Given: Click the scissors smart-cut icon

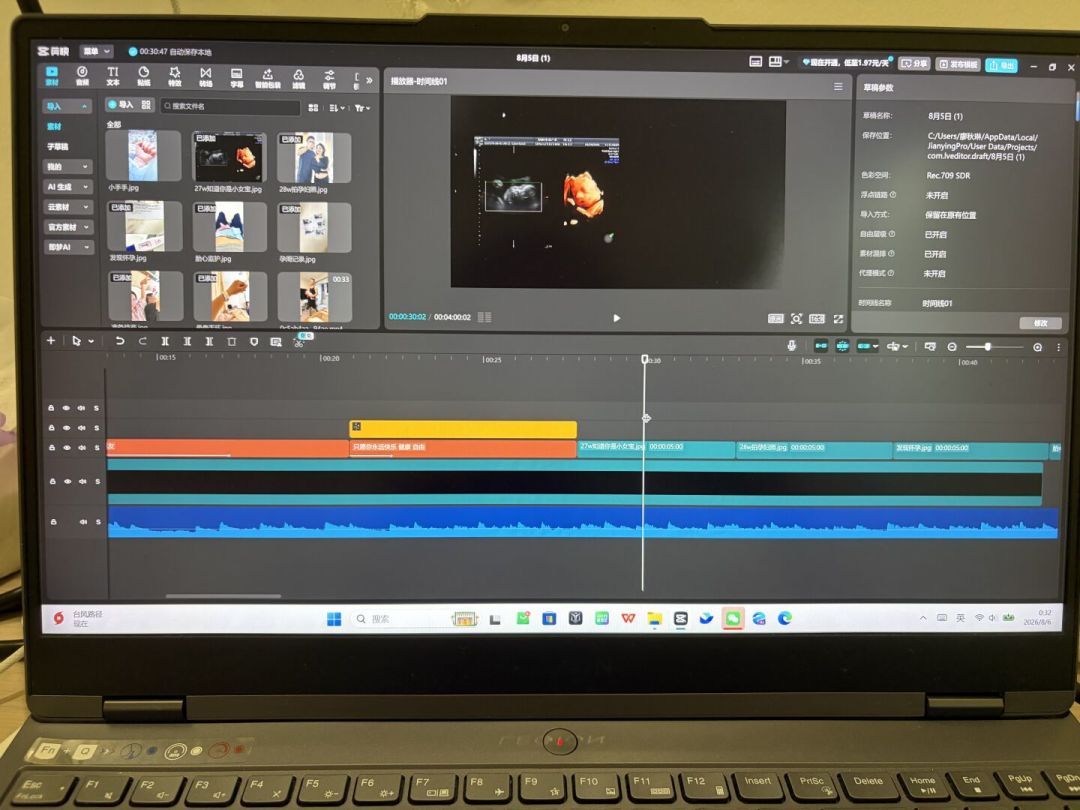Looking at the screenshot, I should click(x=299, y=342).
